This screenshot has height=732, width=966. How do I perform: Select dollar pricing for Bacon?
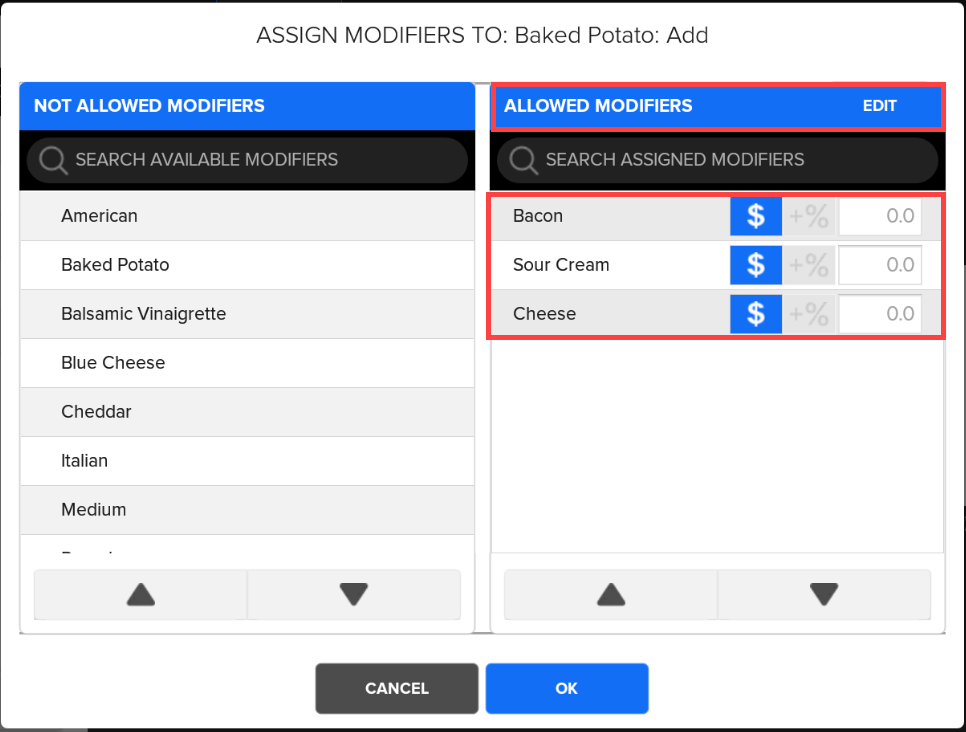pos(756,216)
